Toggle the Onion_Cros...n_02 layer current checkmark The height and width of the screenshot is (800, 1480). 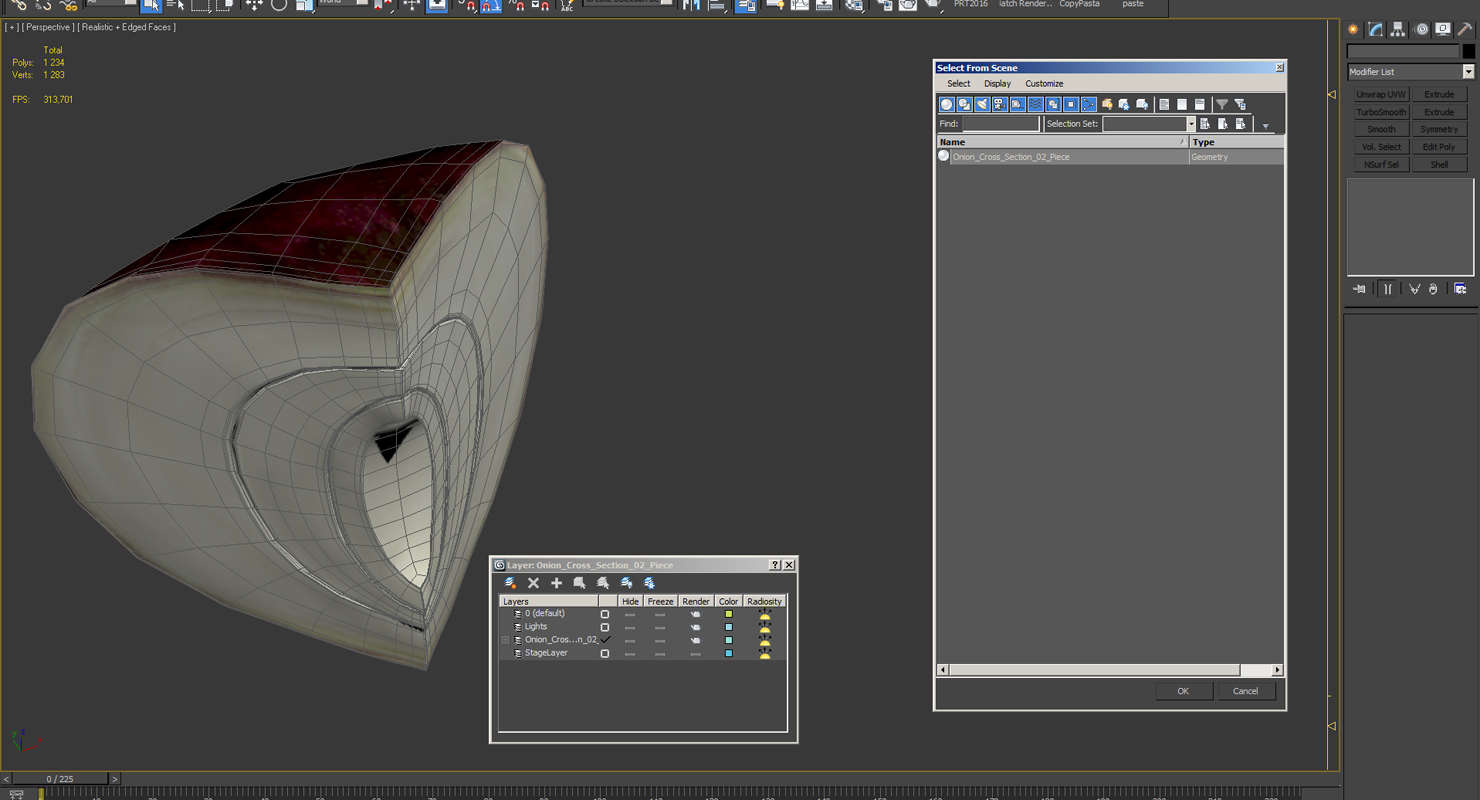pos(605,640)
